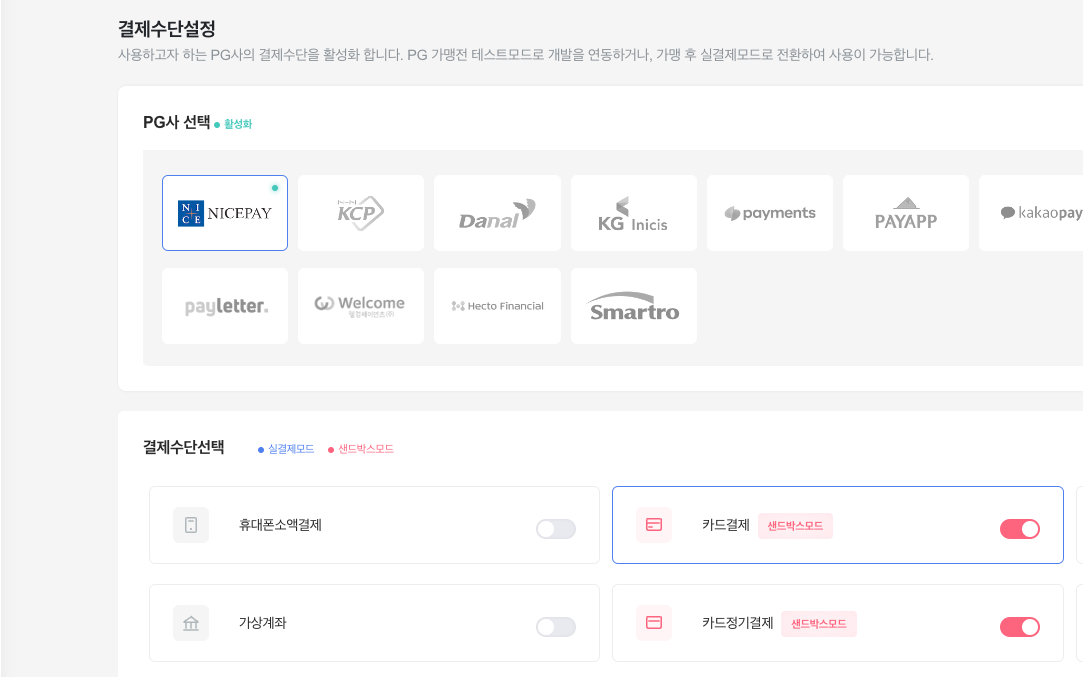Enable the 가상계좌 toggle switch
The image size is (1083, 677).
tap(556, 627)
